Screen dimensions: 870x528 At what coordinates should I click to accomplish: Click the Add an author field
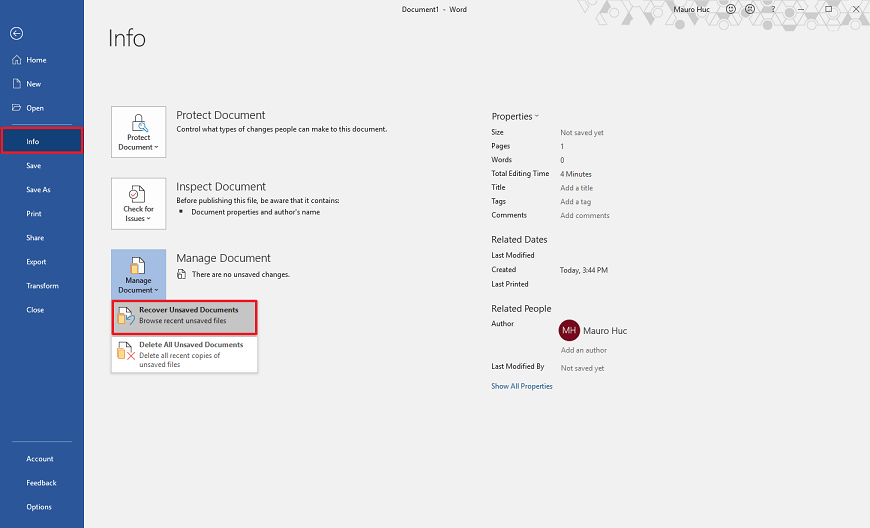coord(583,350)
